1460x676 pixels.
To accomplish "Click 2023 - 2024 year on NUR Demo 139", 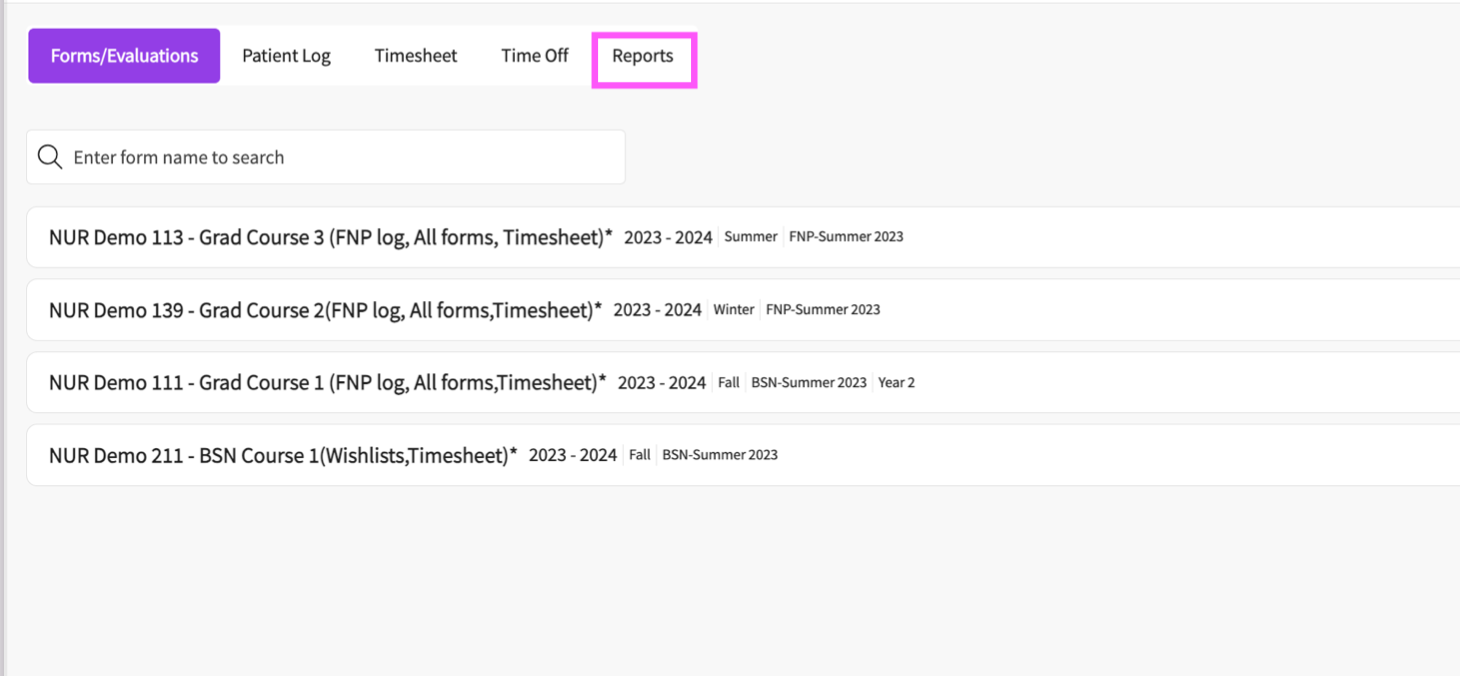I will pyautogui.click(x=657, y=310).
